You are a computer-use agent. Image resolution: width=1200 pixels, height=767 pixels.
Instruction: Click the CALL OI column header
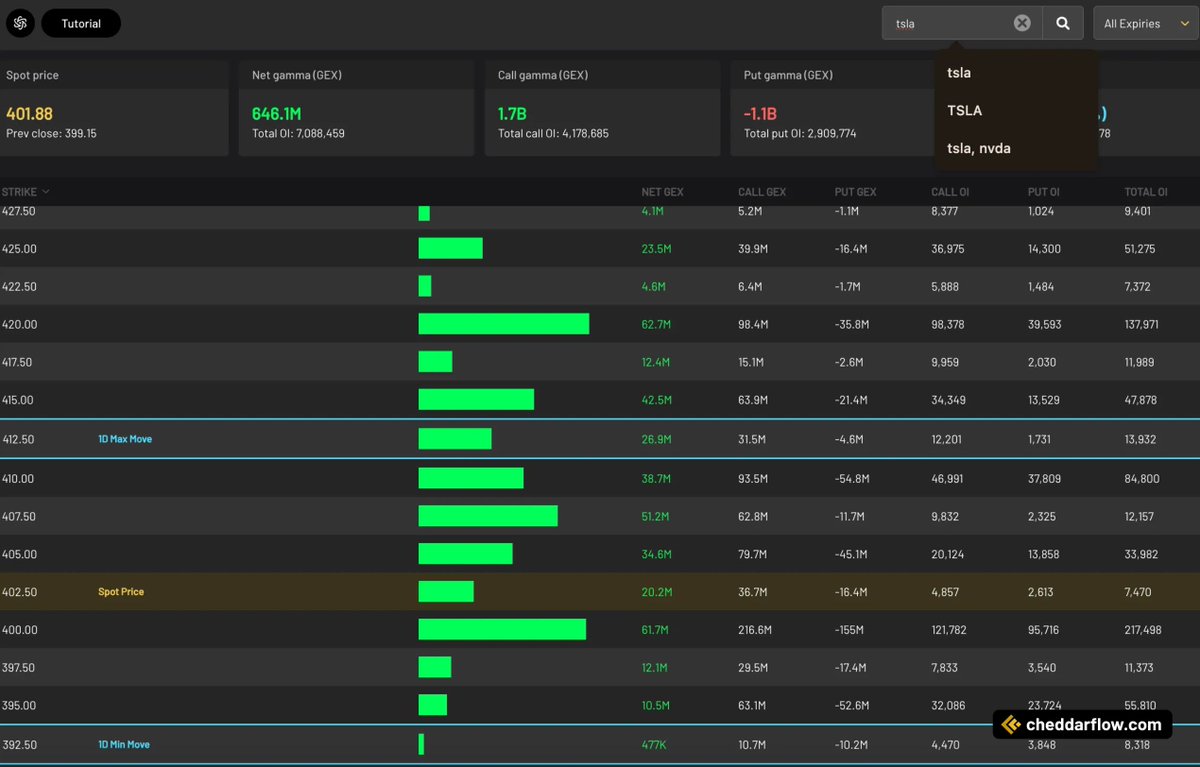[x=949, y=192]
